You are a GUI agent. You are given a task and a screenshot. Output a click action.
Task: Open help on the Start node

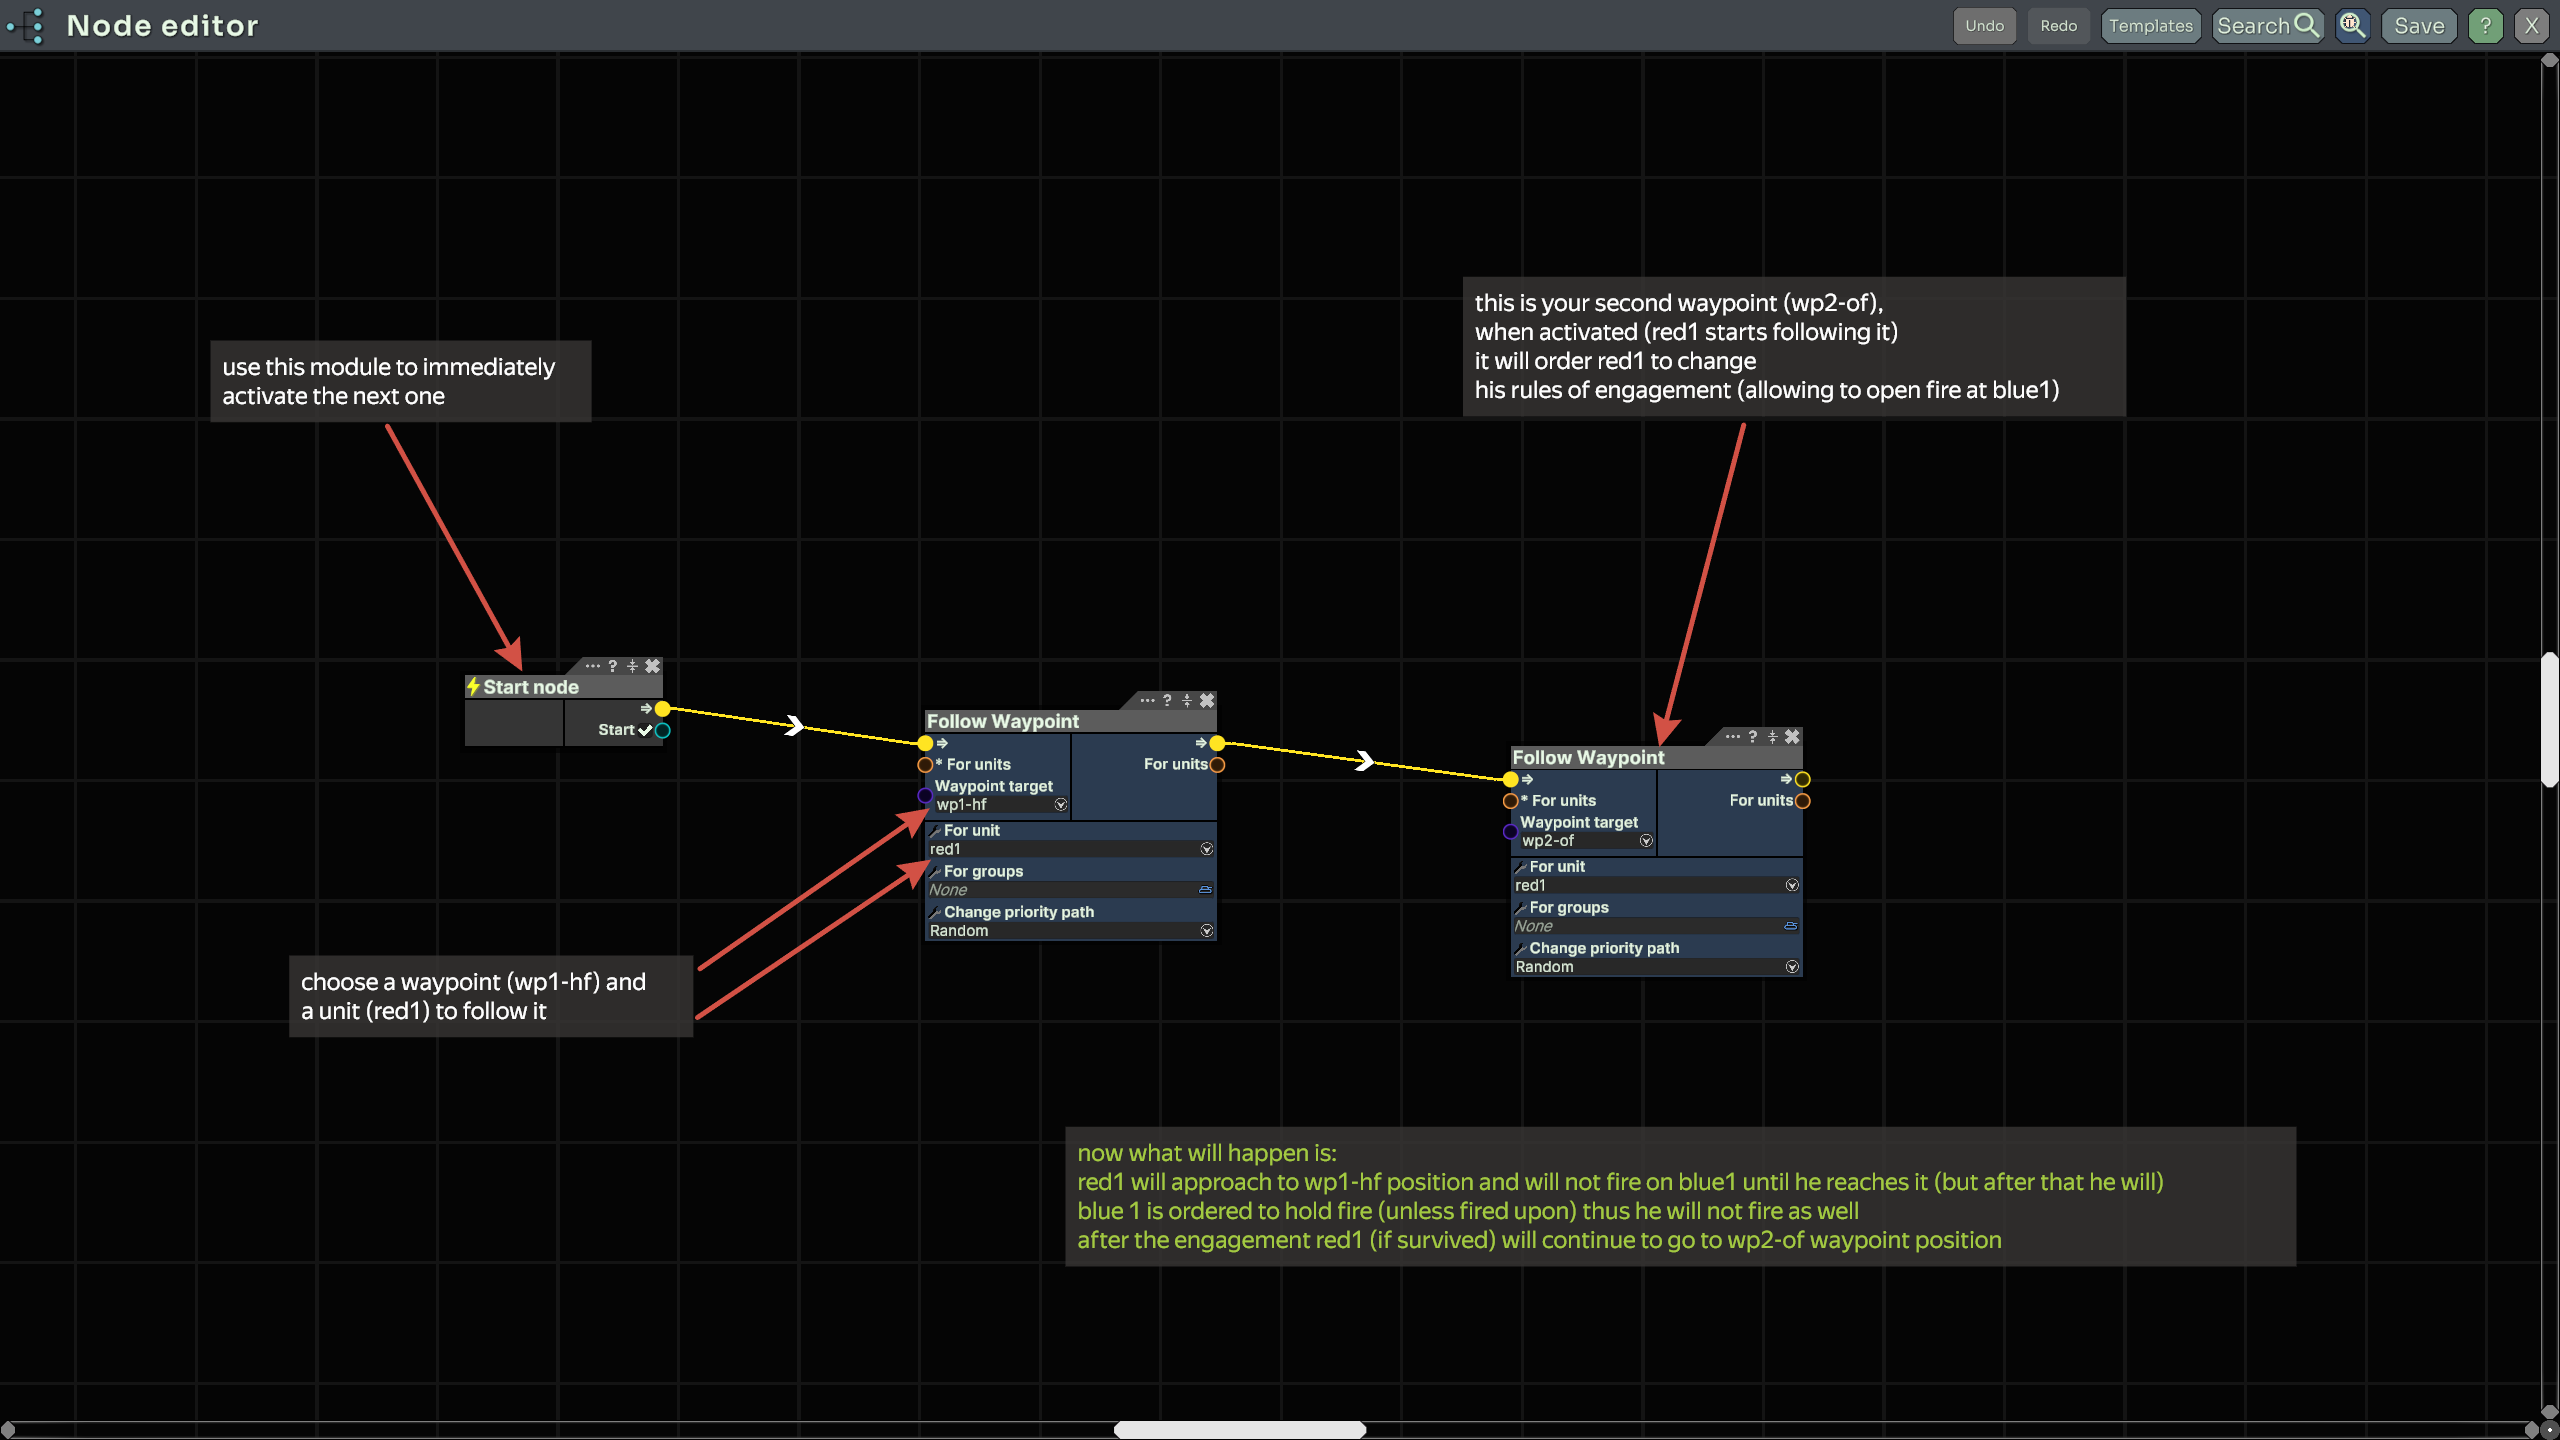pos(613,666)
